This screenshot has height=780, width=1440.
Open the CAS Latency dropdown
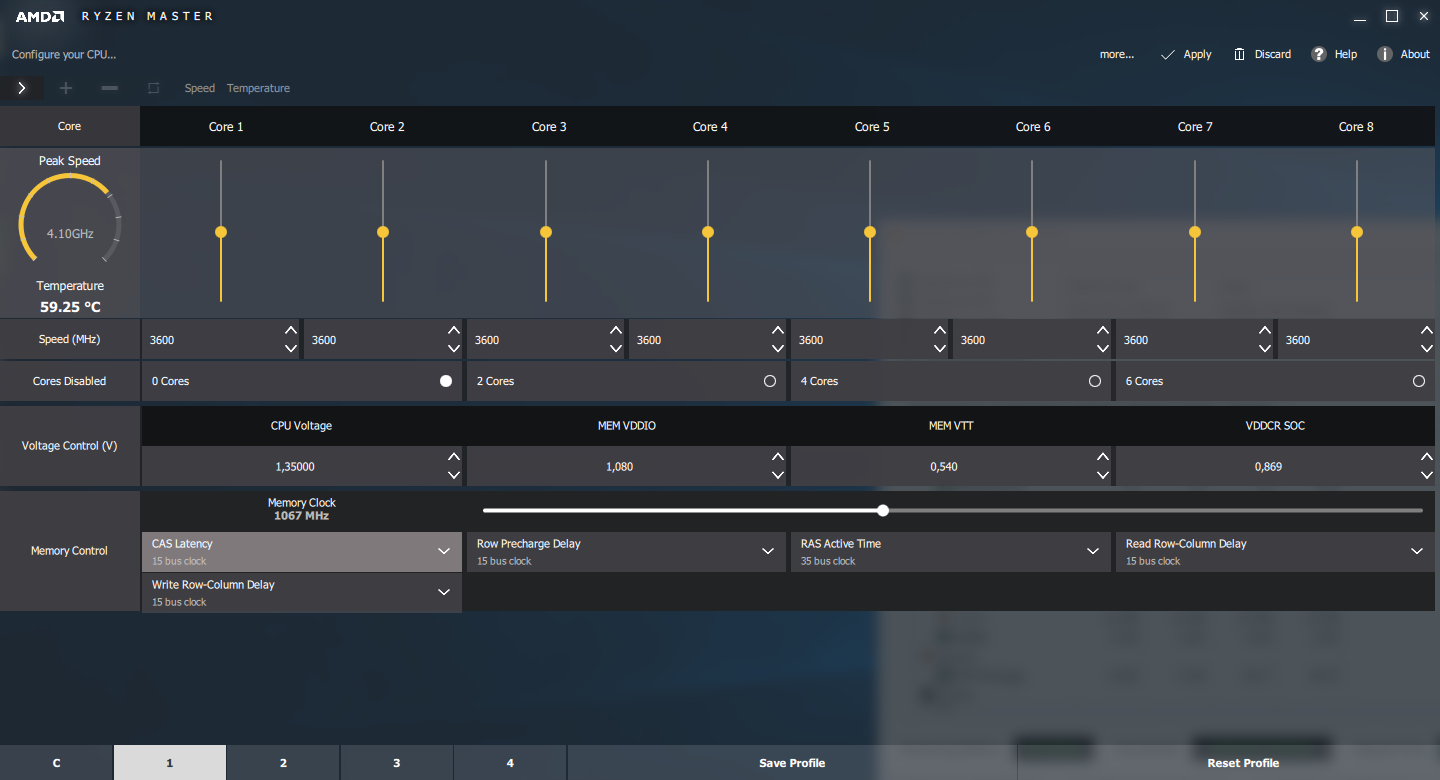[x=302, y=552]
